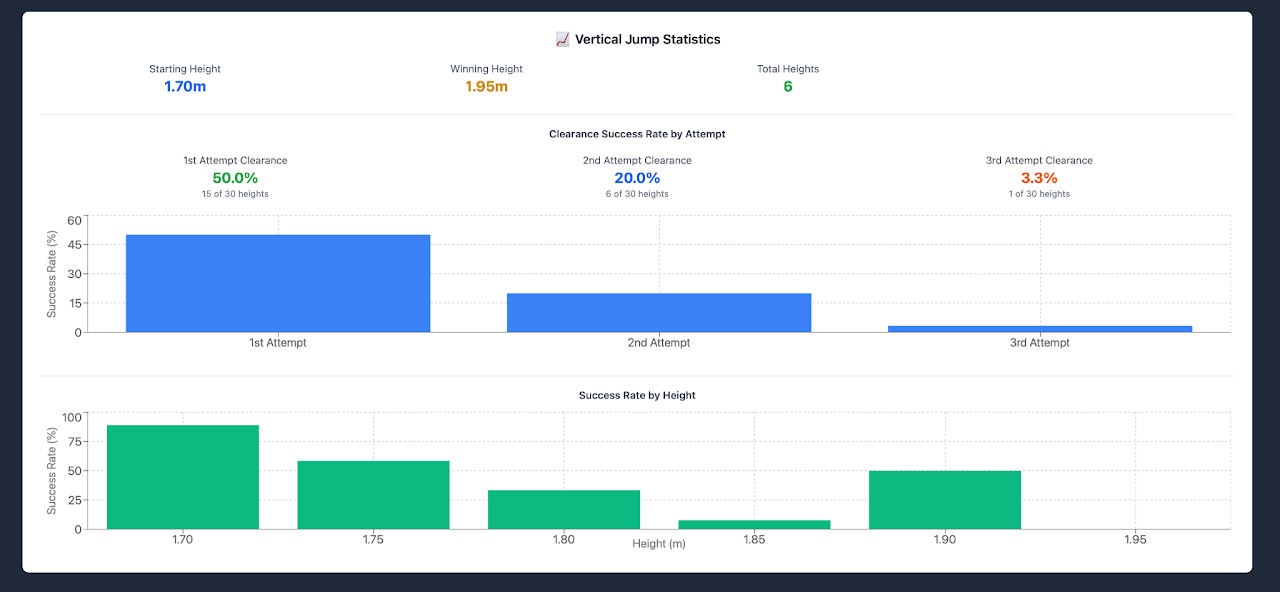Click the 1.70m Starting Height value
Viewport: 1280px width, 592px height.
[185, 86]
